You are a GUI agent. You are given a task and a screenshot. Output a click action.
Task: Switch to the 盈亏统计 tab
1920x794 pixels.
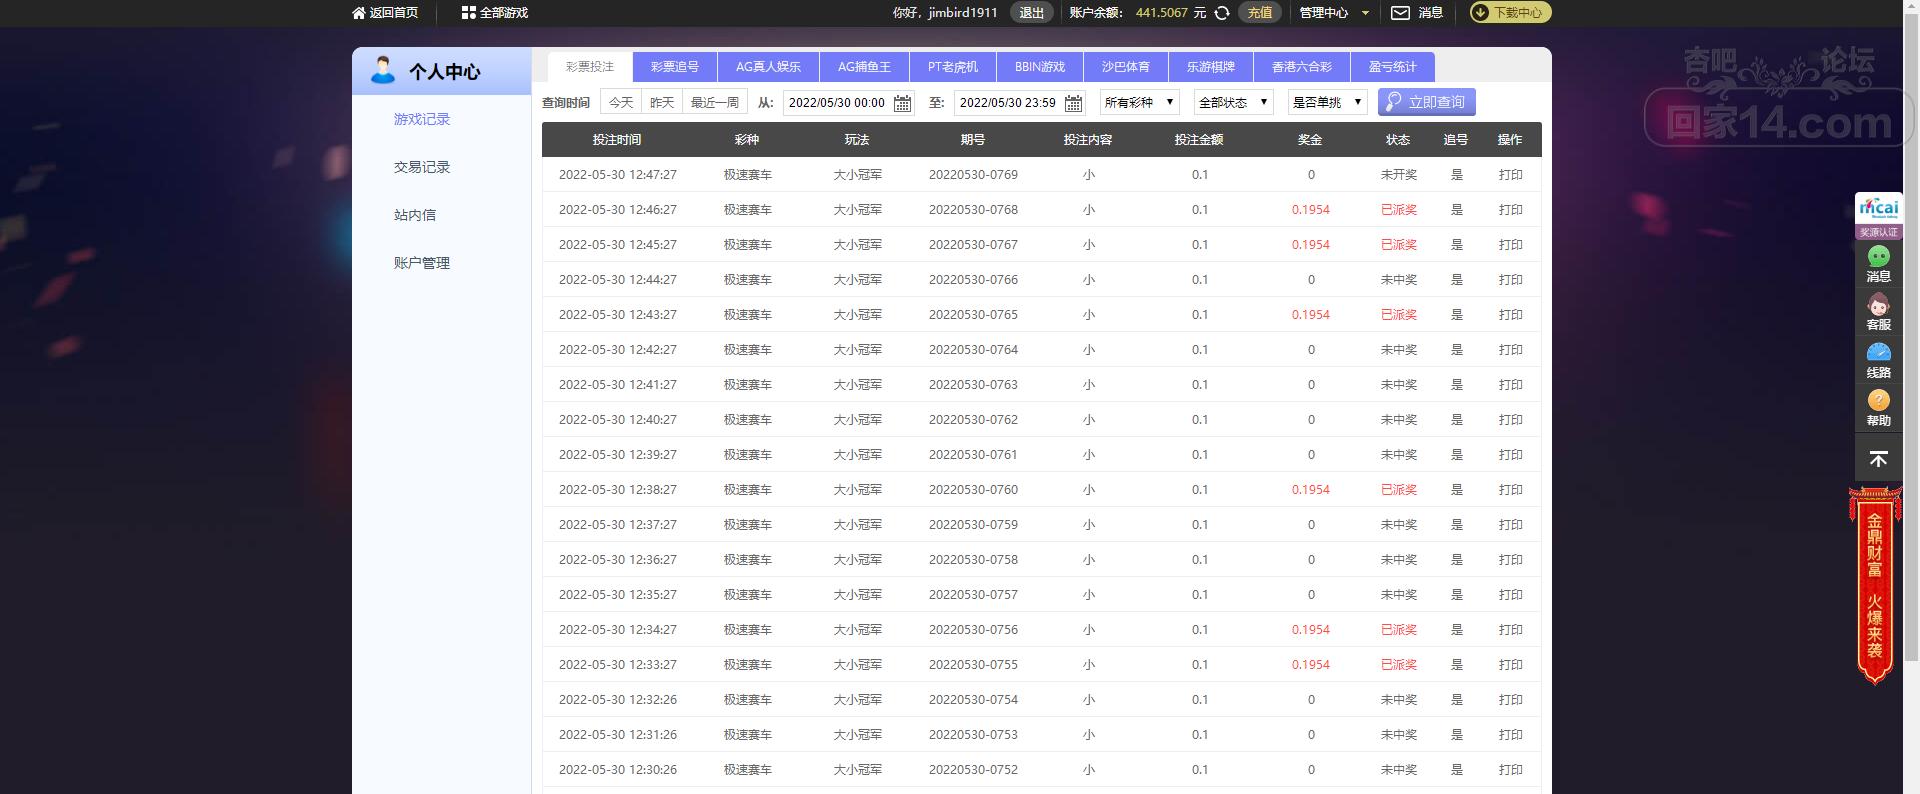tap(1392, 67)
